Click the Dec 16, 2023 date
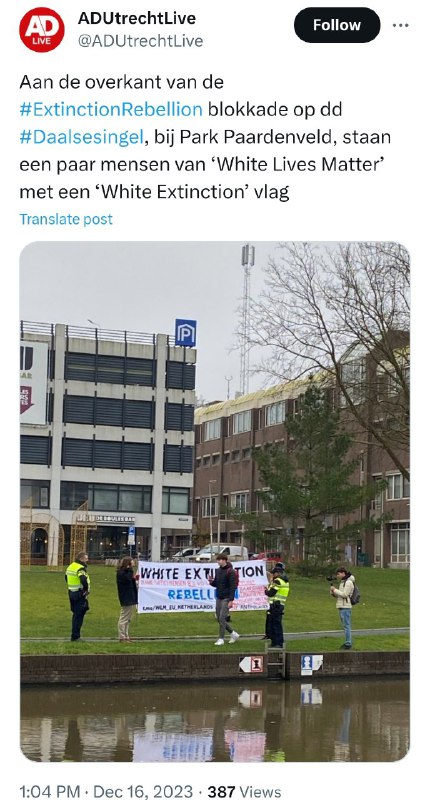Screen dimensions: 430x800 (143, 791)
